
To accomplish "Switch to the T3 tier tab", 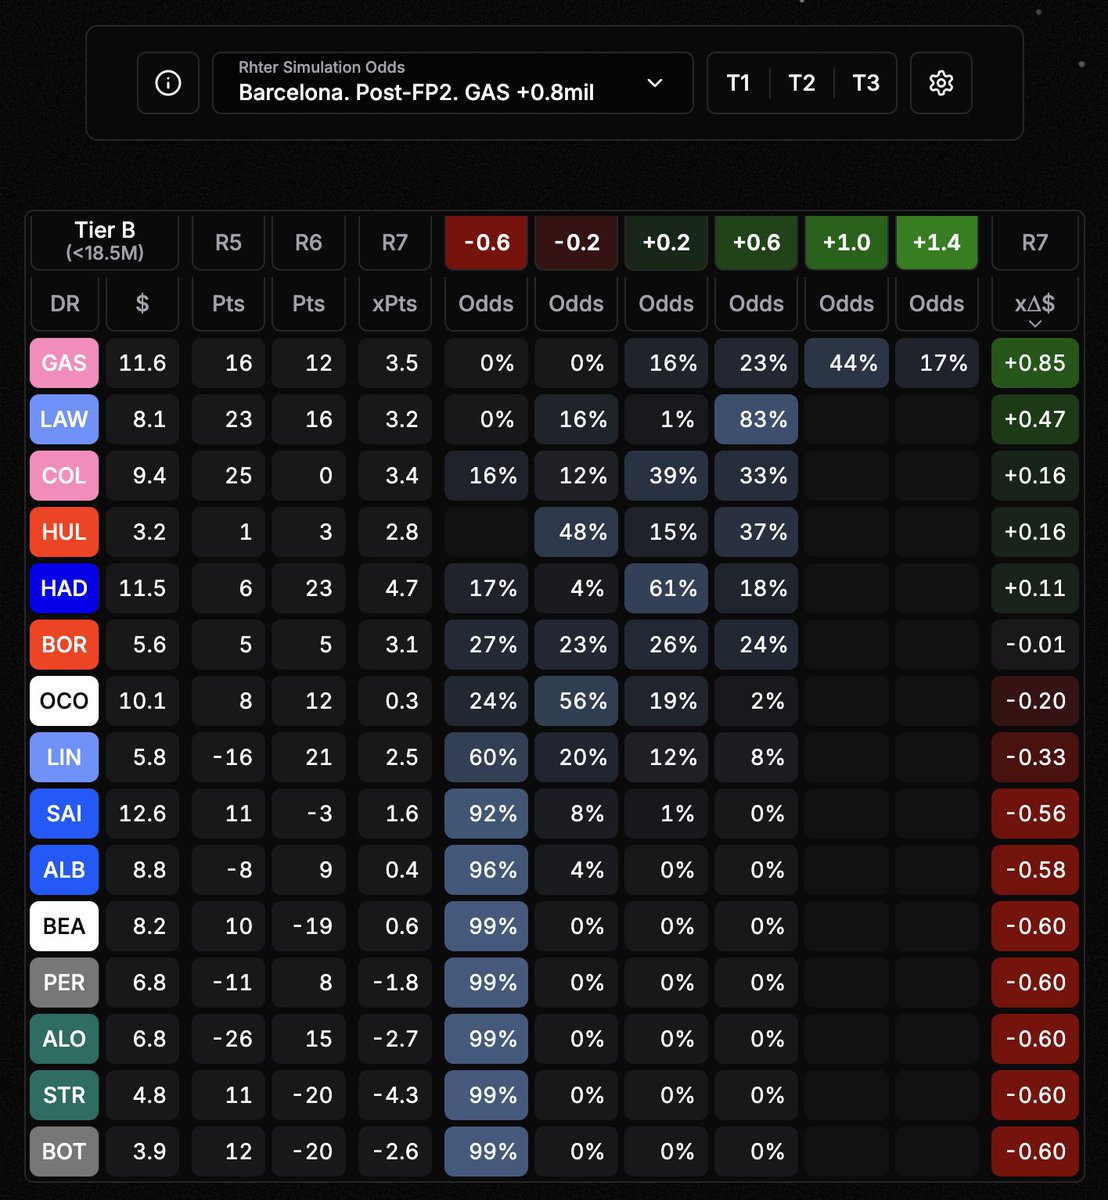I will coord(866,83).
